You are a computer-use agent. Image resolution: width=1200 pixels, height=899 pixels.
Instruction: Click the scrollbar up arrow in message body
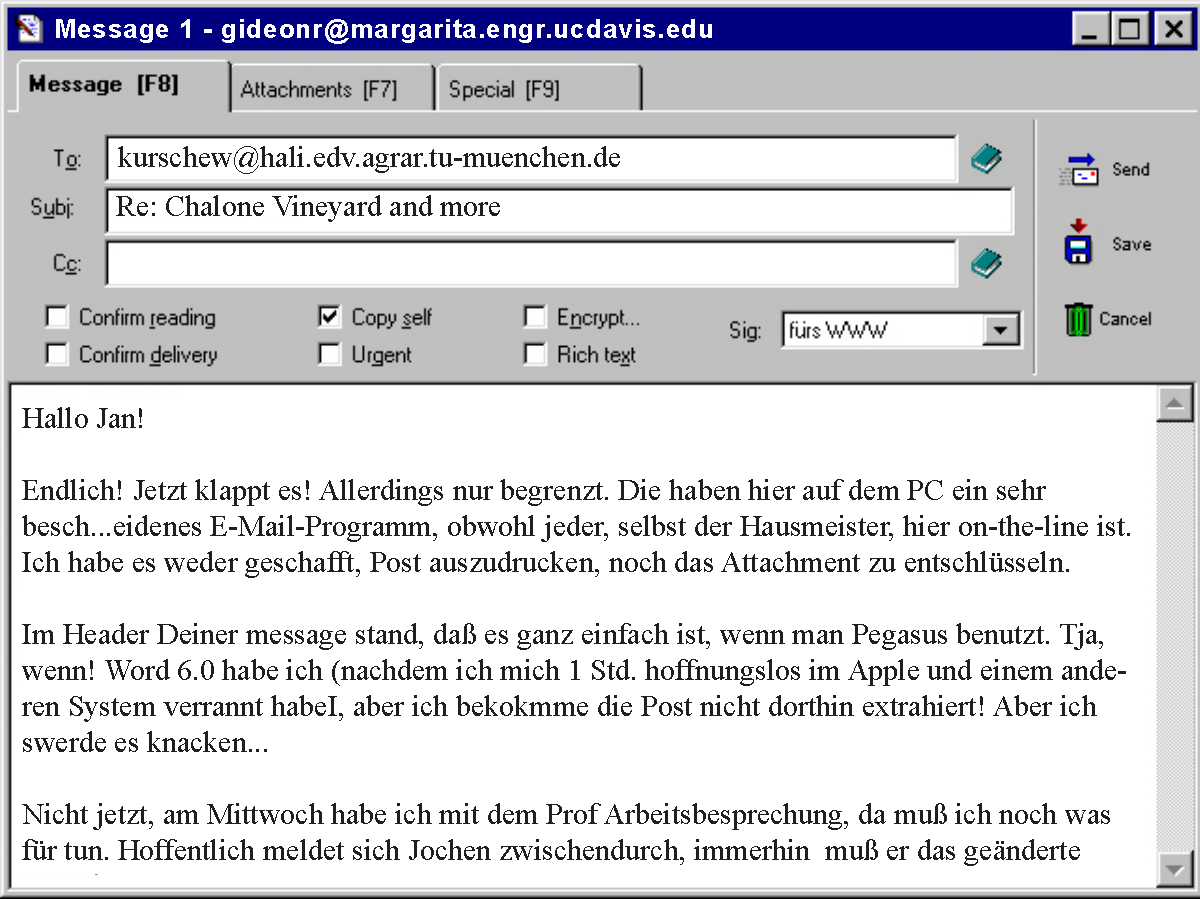[x=1174, y=404]
